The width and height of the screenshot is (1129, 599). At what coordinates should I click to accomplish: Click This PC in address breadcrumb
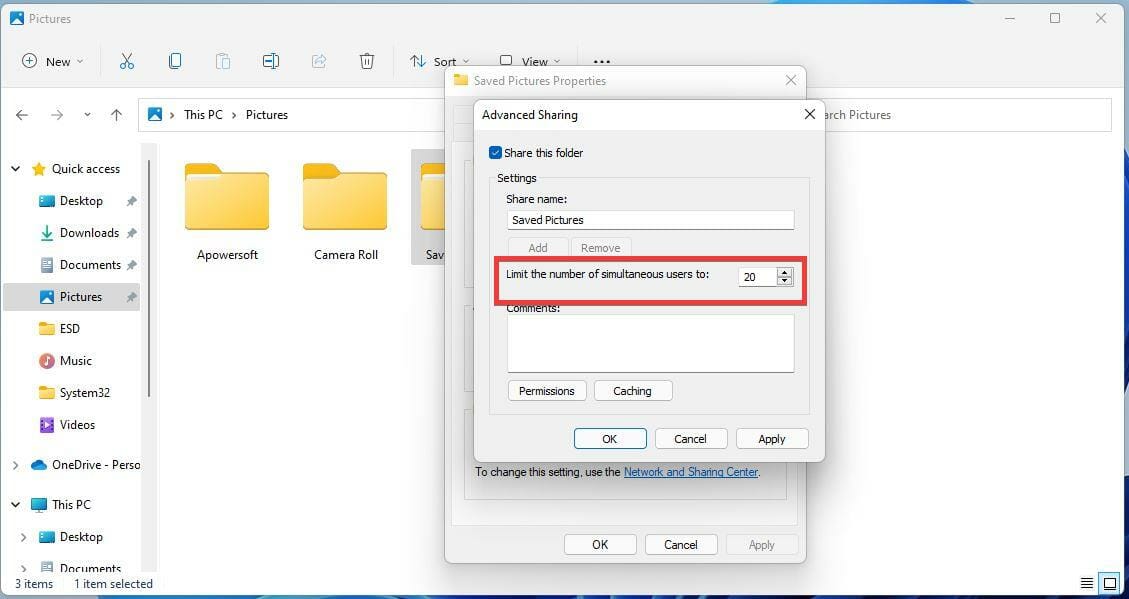point(203,114)
